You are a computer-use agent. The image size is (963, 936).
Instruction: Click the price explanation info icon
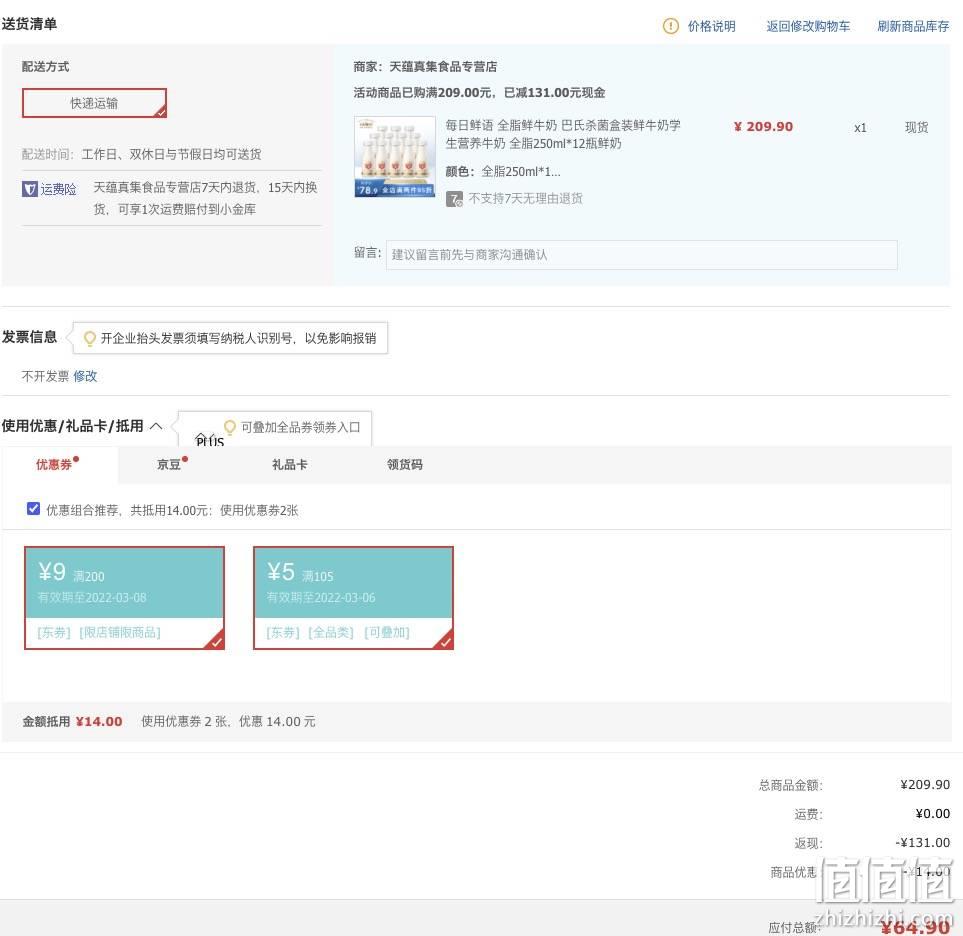[671, 26]
